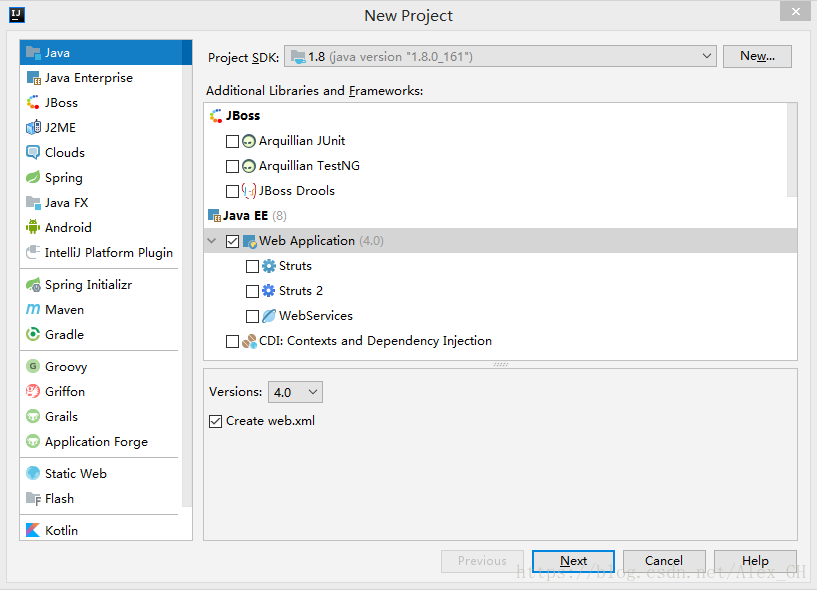Close the New Project dialog
The image size is (817, 592).
pyautogui.click(x=795, y=11)
